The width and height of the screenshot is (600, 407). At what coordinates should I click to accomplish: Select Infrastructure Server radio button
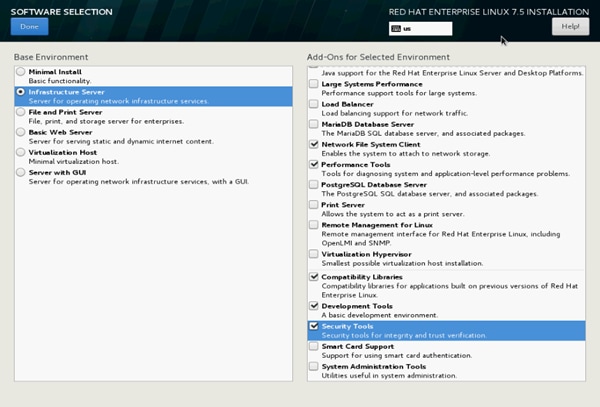point(21,92)
